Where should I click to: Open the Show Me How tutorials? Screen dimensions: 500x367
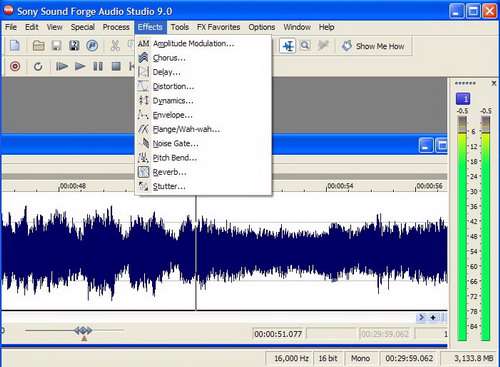tap(373, 46)
